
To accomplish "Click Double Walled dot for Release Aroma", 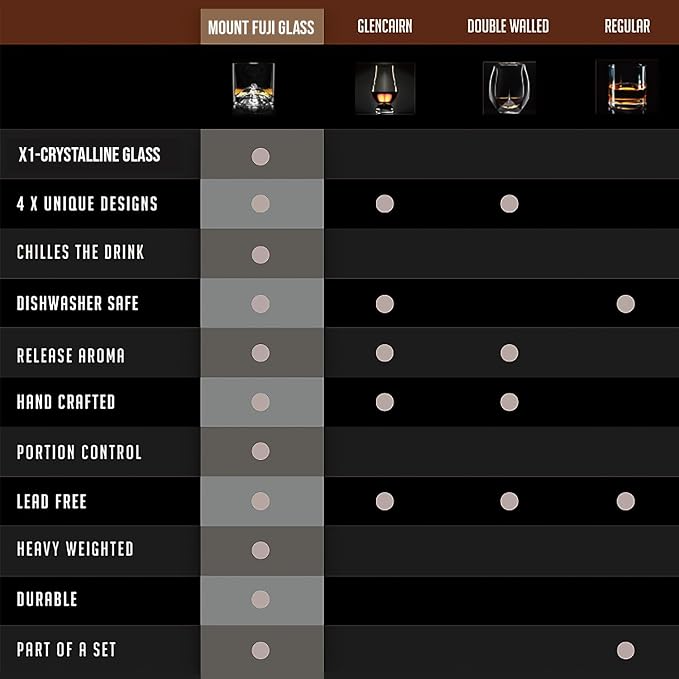I will coord(509,353).
